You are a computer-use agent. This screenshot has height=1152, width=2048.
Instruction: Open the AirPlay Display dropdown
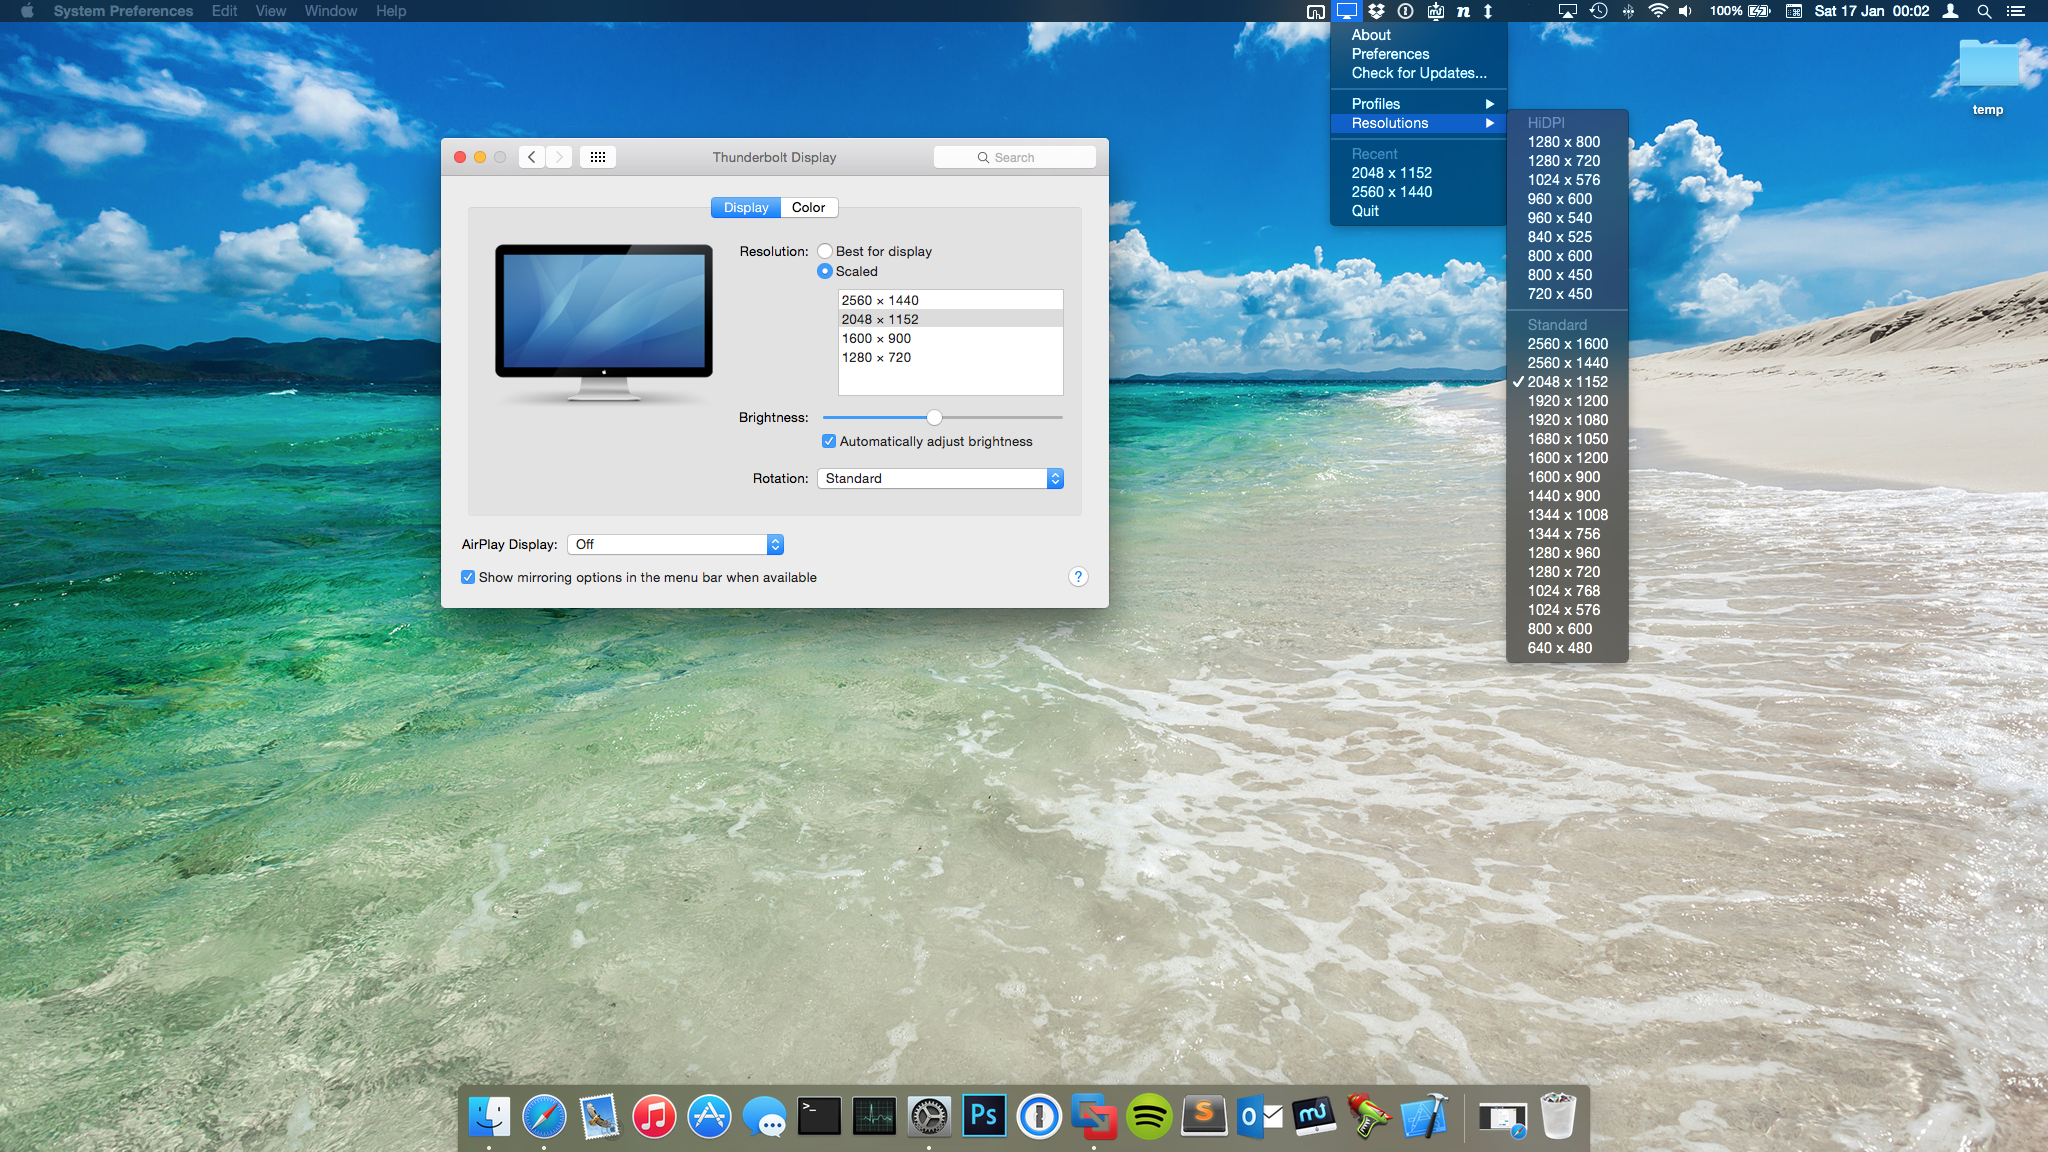coord(675,544)
